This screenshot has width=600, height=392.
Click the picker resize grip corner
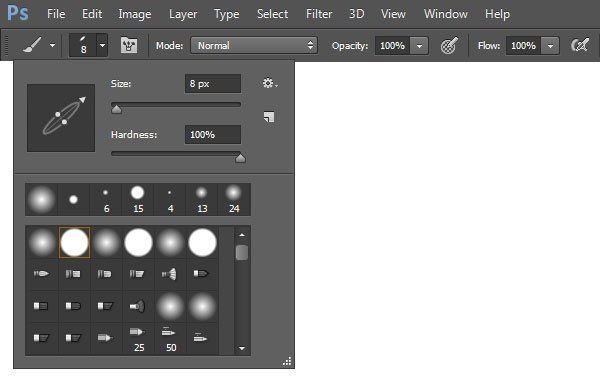tap(287, 361)
